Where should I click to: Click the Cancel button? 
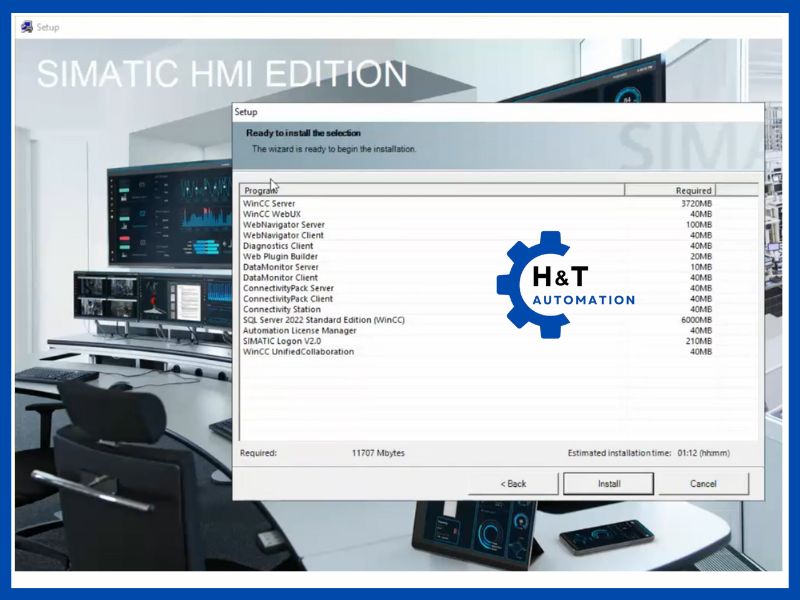click(703, 484)
